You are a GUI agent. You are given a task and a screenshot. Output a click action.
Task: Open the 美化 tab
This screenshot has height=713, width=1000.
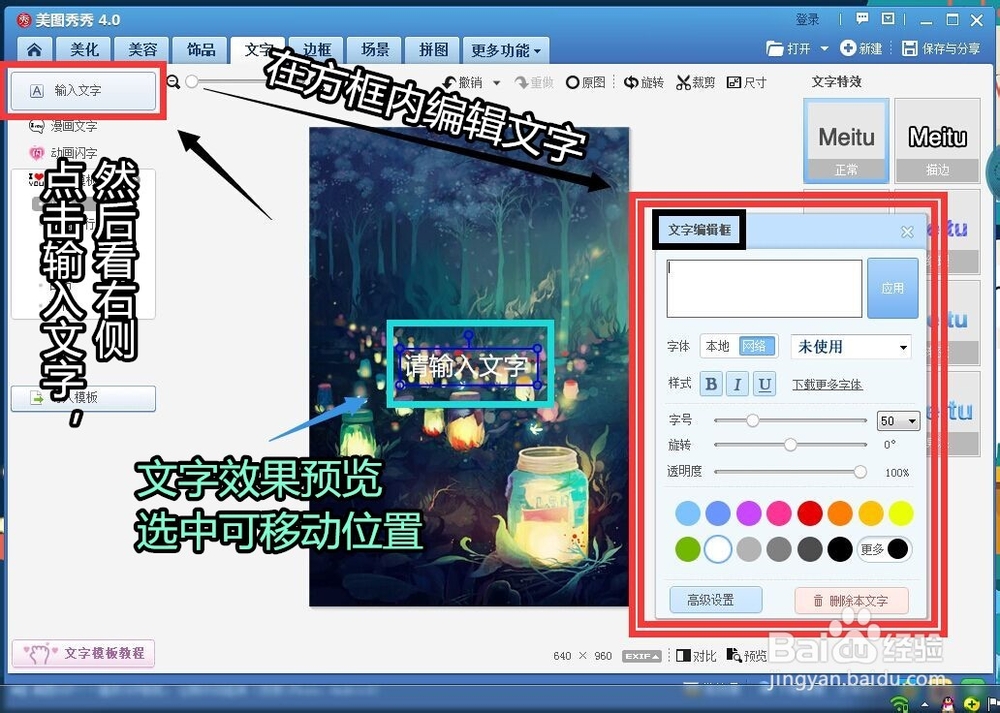click(x=84, y=50)
